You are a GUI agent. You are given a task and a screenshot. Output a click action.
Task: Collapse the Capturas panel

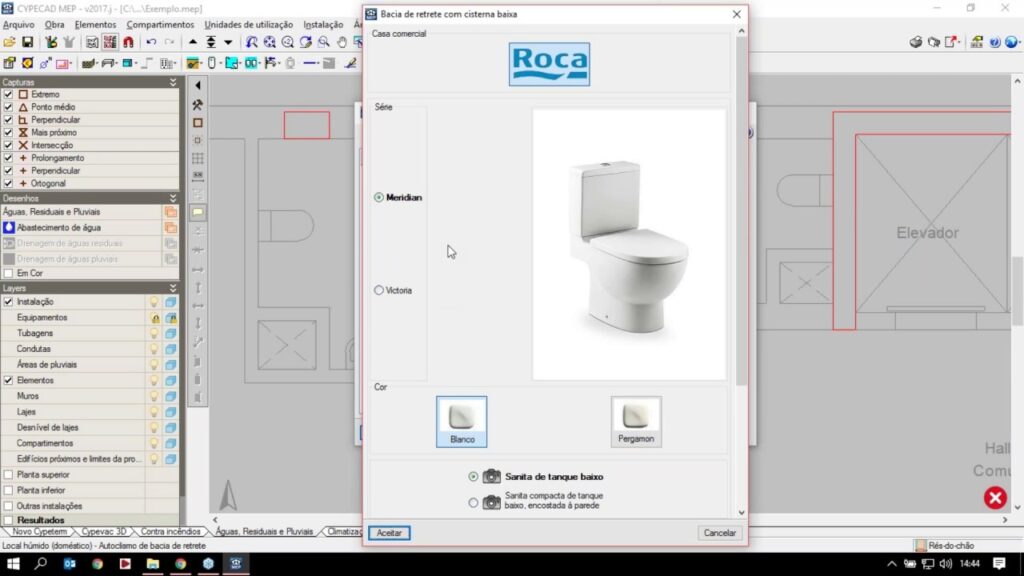click(173, 82)
